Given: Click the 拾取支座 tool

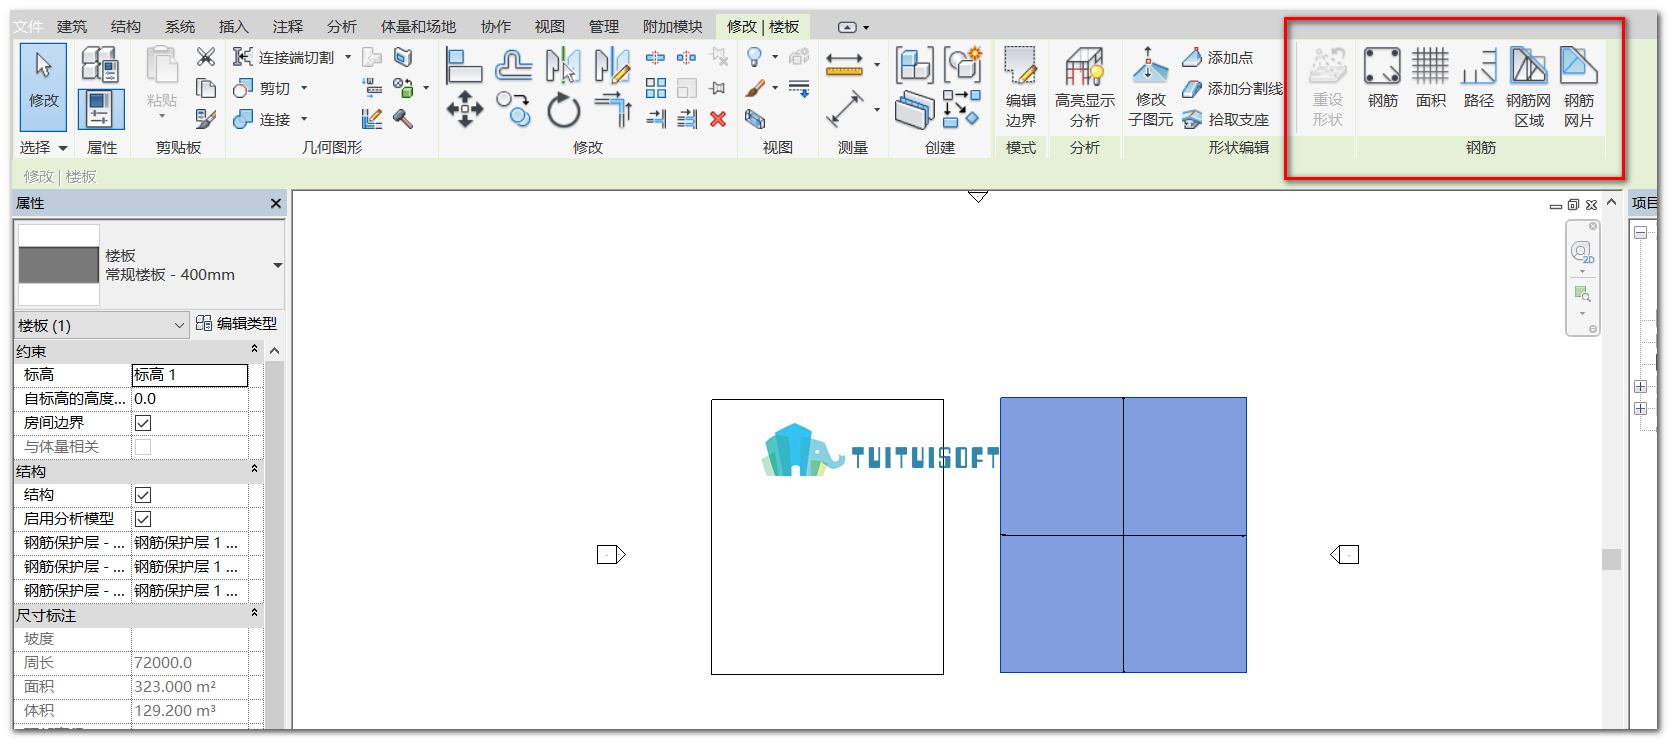Looking at the screenshot, I should pyautogui.click(x=1225, y=120).
